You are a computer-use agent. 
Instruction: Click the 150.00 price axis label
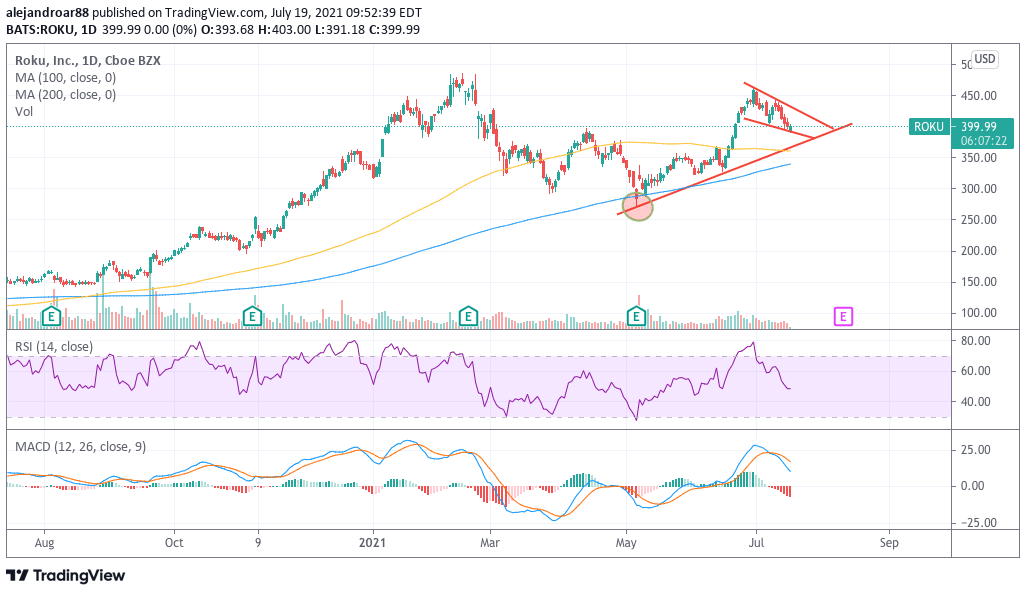point(979,282)
